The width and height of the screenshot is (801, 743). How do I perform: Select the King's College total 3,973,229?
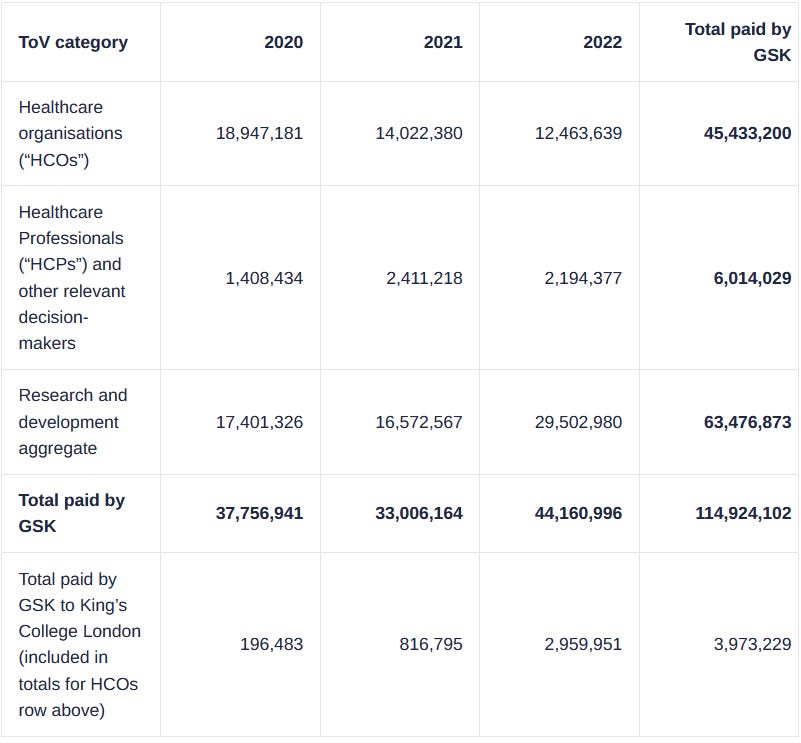pyautogui.click(x=752, y=644)
